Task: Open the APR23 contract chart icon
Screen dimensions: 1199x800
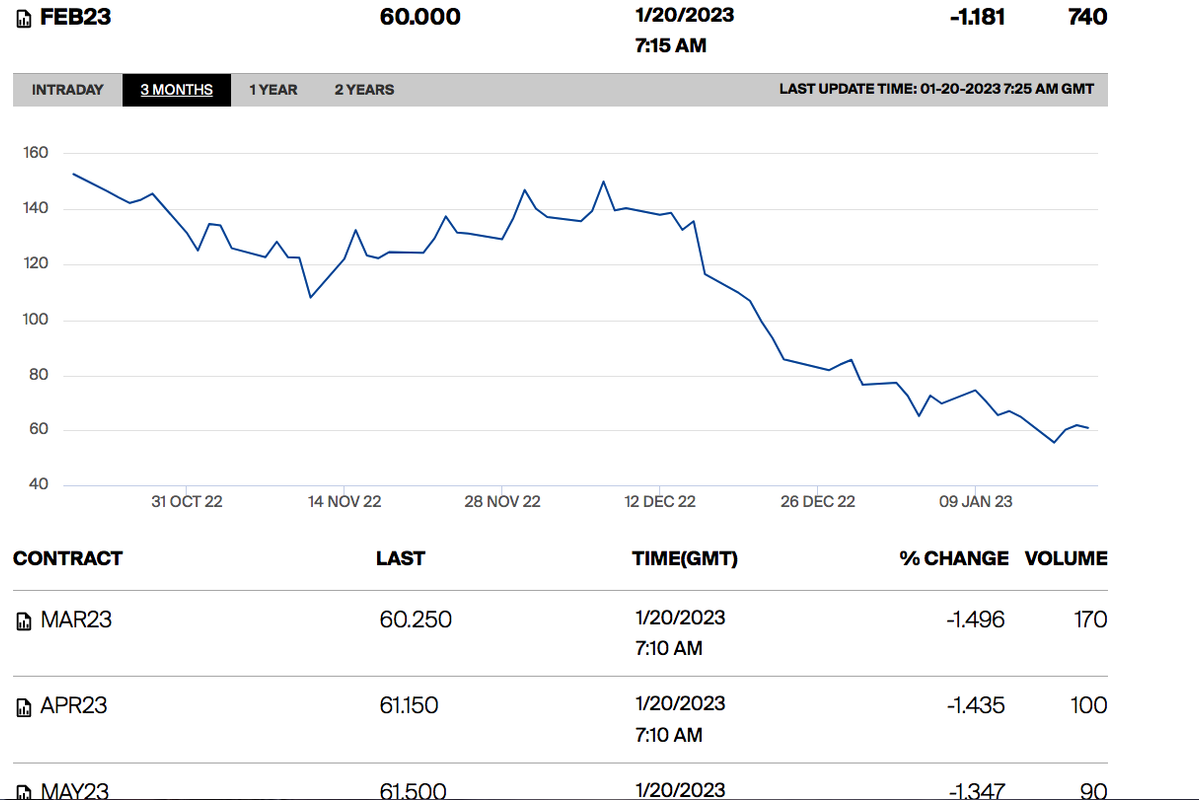Action: (x=24, y=707)
